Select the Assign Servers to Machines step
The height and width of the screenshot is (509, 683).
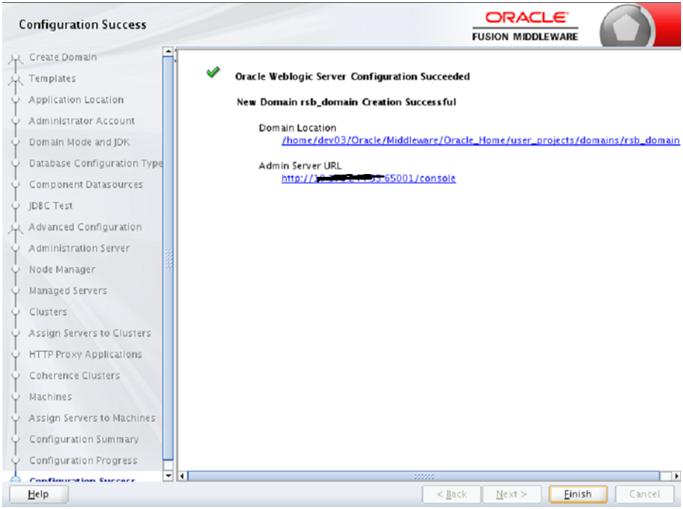pyautogui.click(x=92, y=418)
